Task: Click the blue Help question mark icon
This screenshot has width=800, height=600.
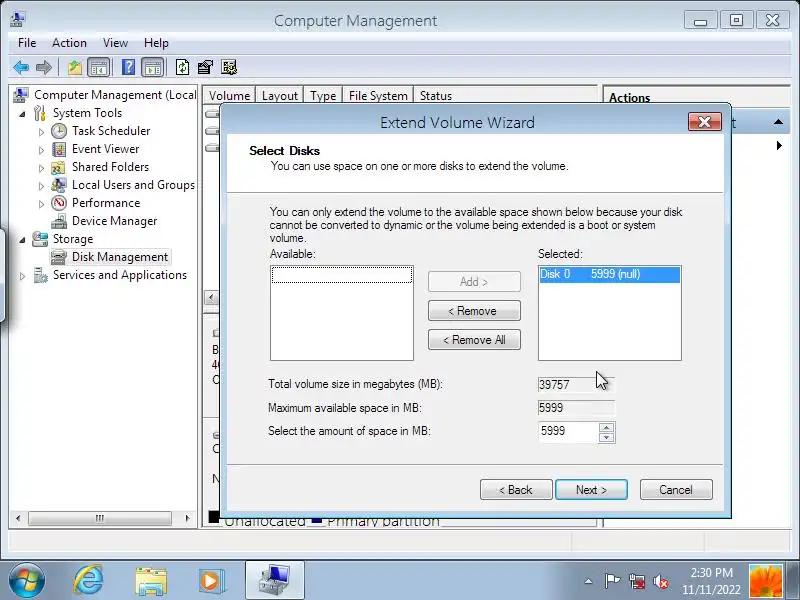Action: tap(129, 67)
